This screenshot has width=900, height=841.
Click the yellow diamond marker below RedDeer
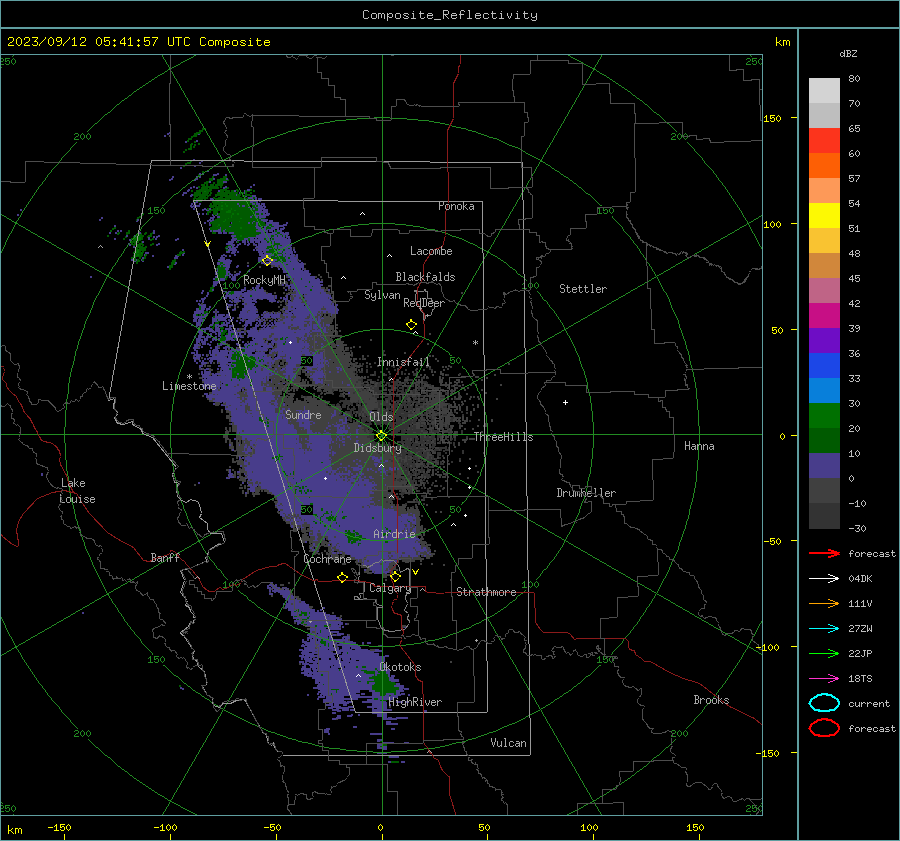[412, 325]
